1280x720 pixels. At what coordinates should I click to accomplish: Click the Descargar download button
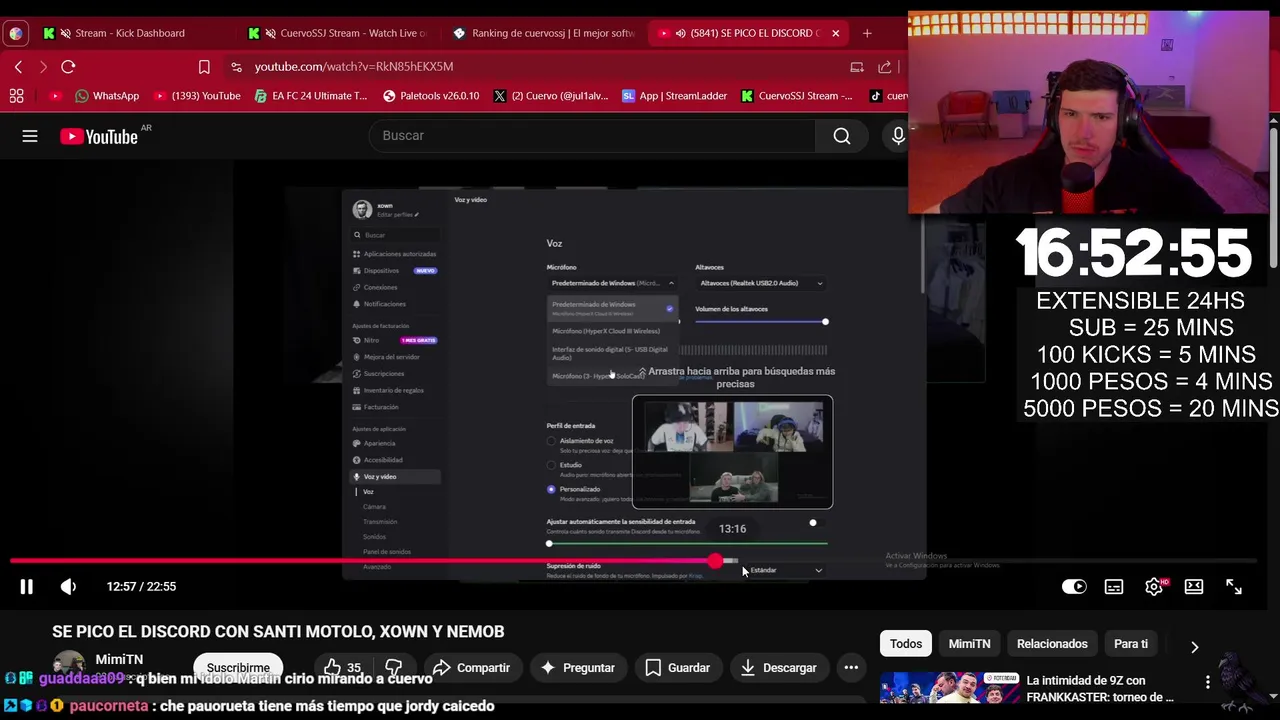pos(779,668)
